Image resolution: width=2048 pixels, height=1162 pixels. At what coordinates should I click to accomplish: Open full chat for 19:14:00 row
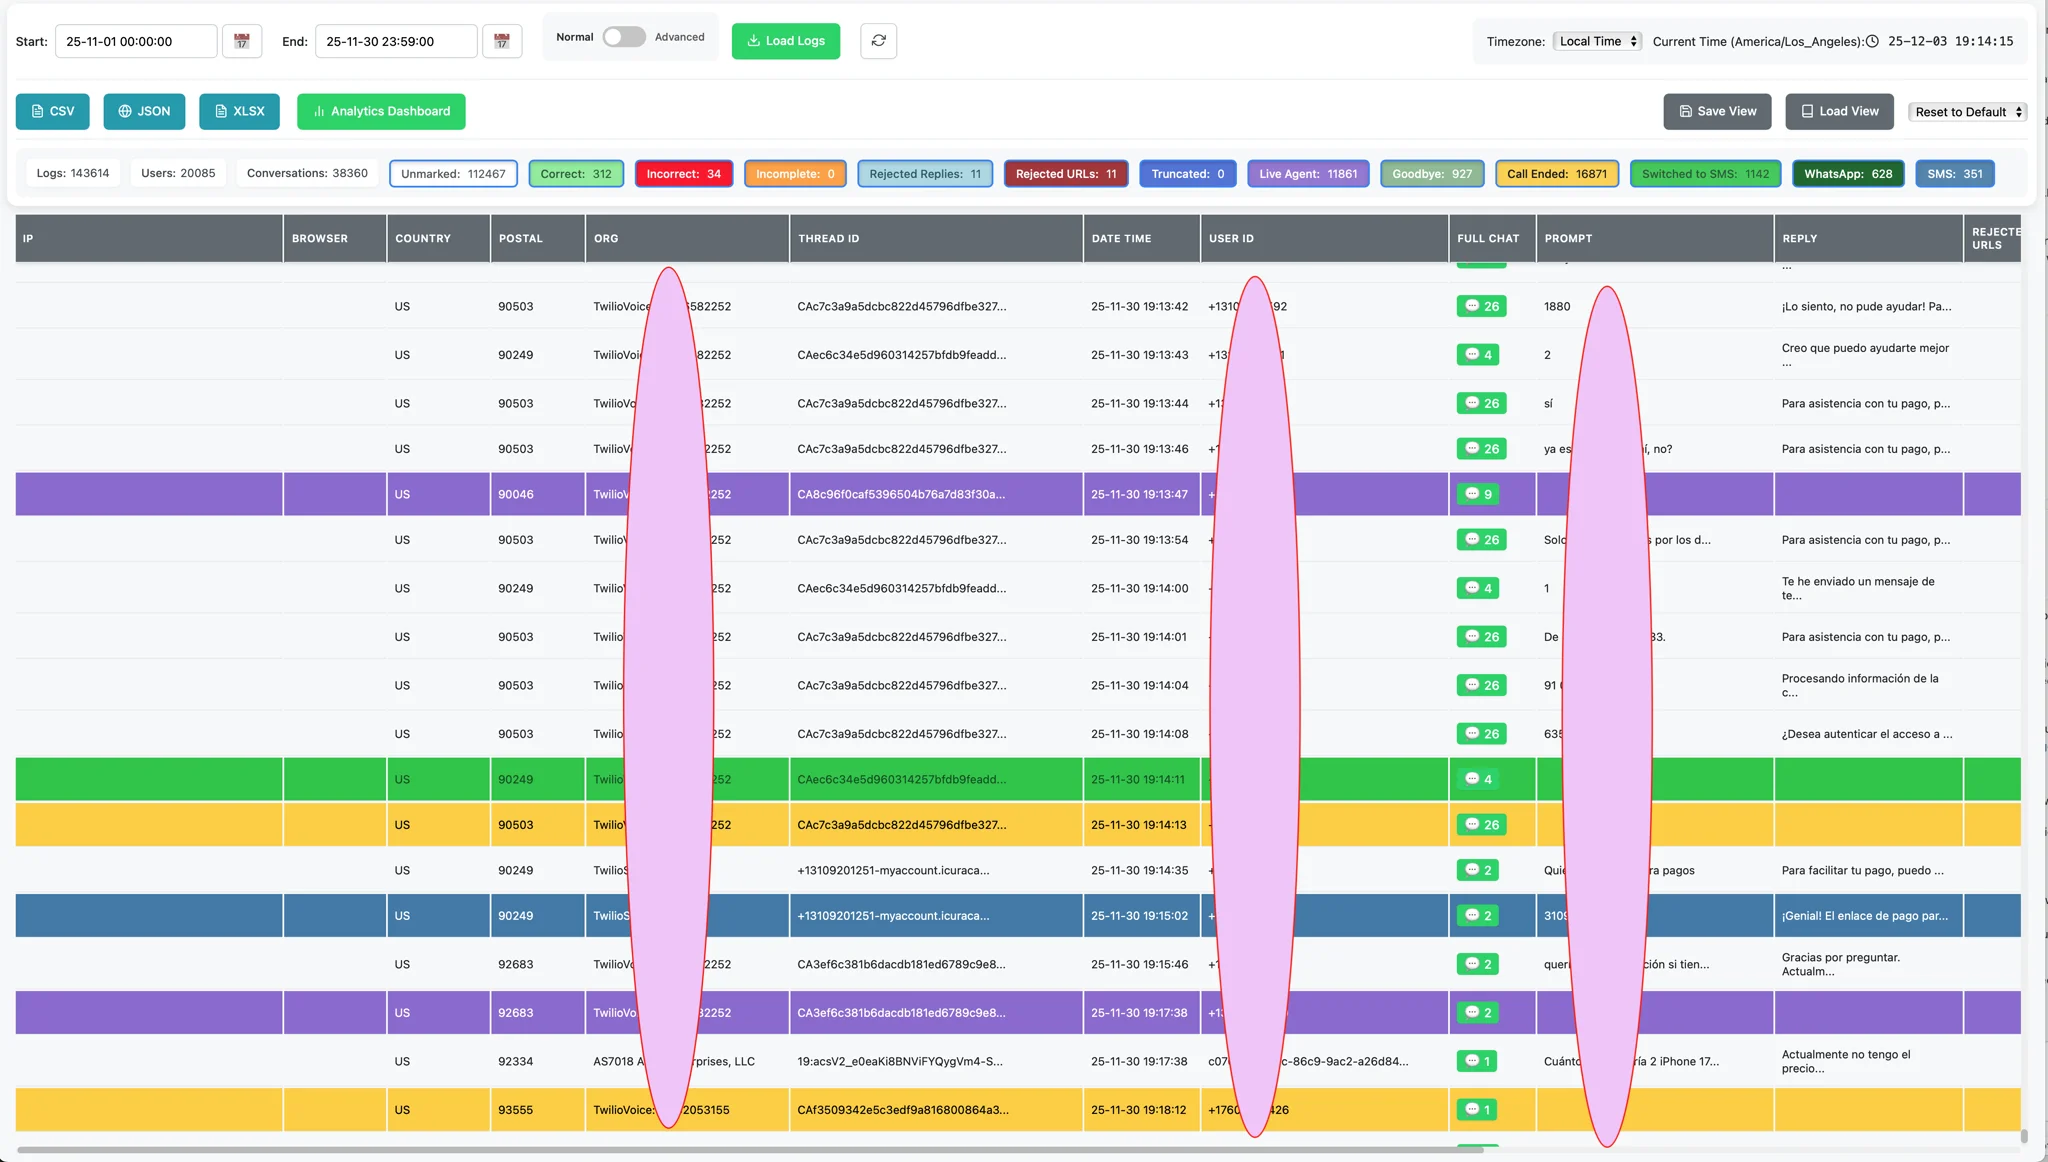tap(1478, 588)
